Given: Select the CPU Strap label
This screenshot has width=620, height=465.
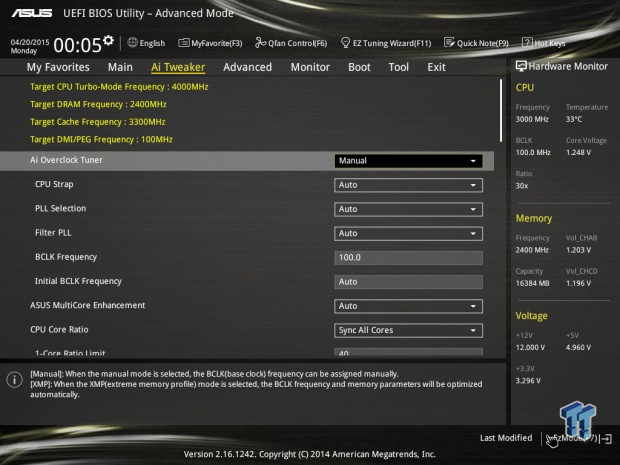Looking at the screenshot, I should [54, 184].
